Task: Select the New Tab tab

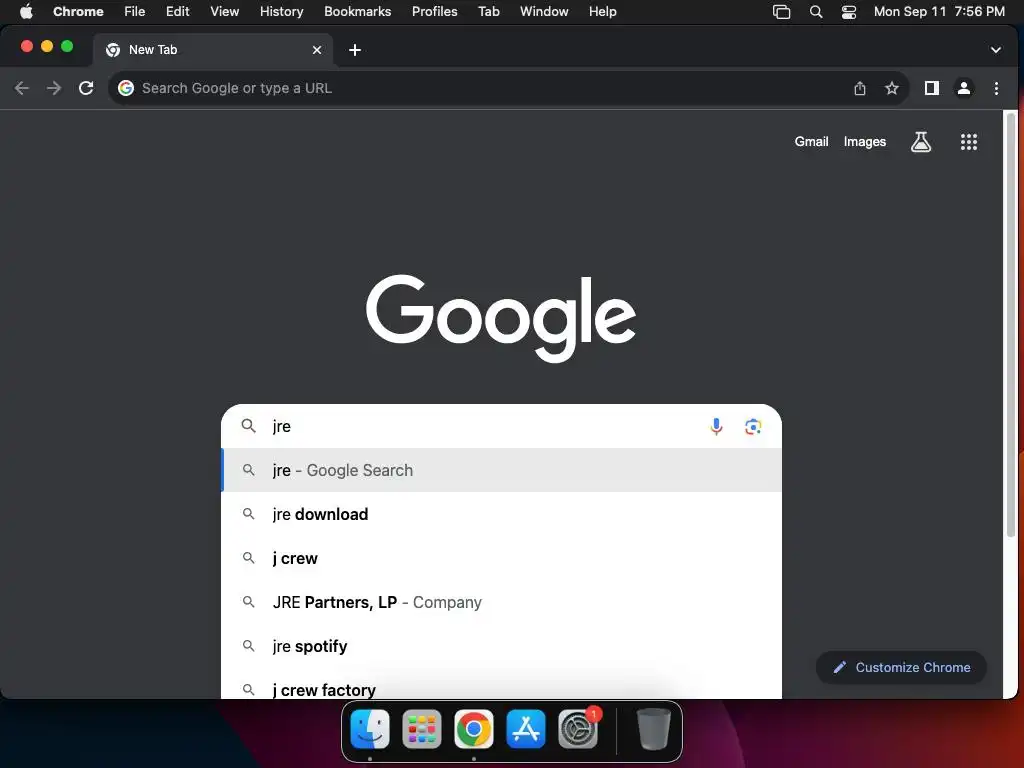Action: click(213, 50)
